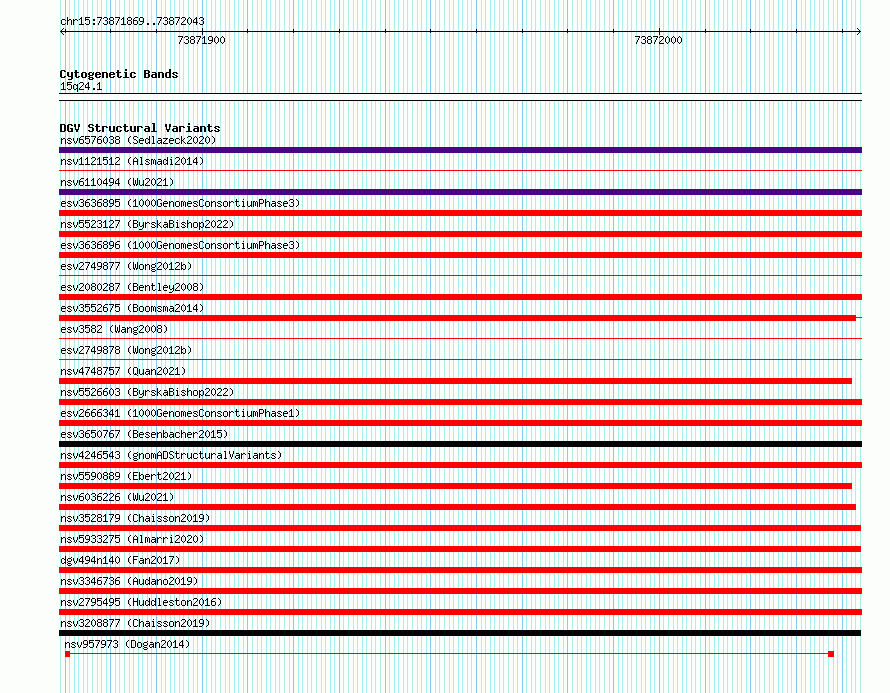Click the 73871900 ruler position label

click(x=201, y=40)
